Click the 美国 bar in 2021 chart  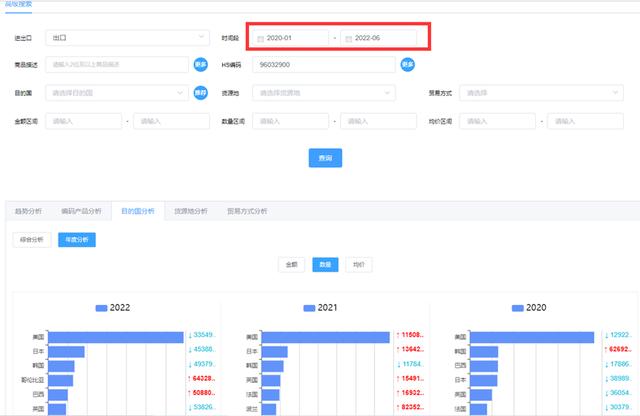click(x=319, y=337)
